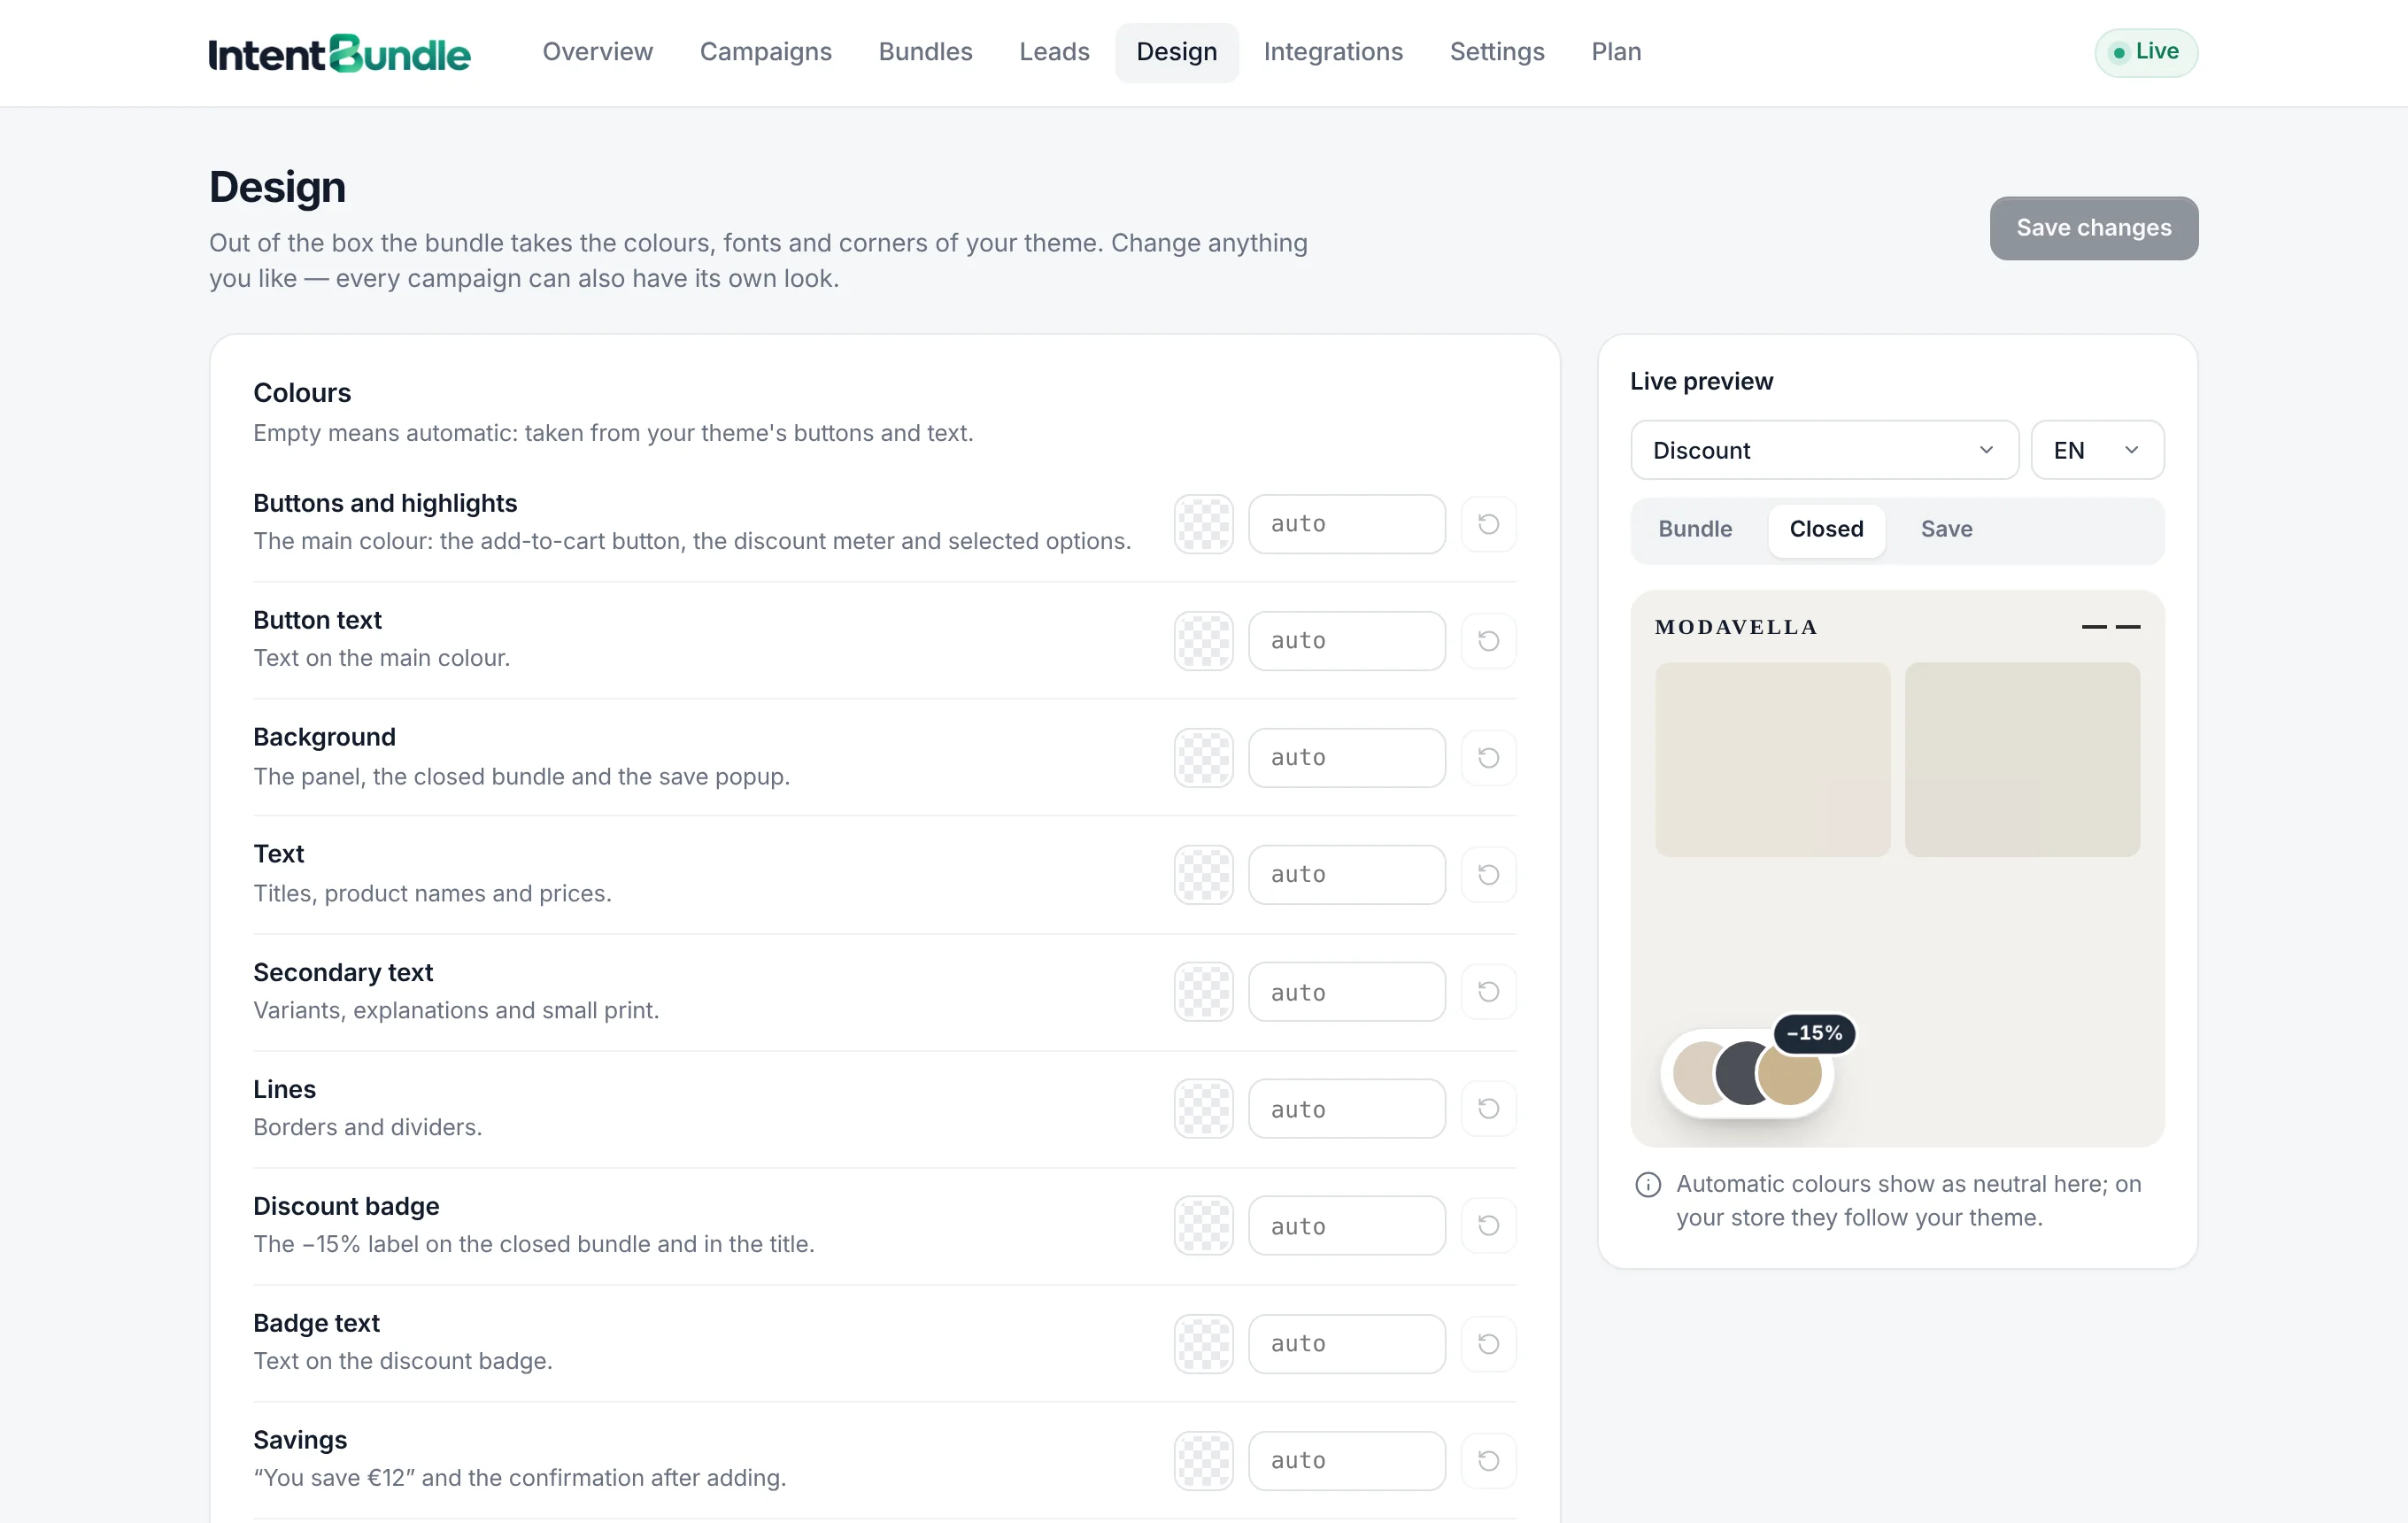Open the Settings page
Screen dimensions: 2408x1523
pyautogui.click(x=1497, y=52)
